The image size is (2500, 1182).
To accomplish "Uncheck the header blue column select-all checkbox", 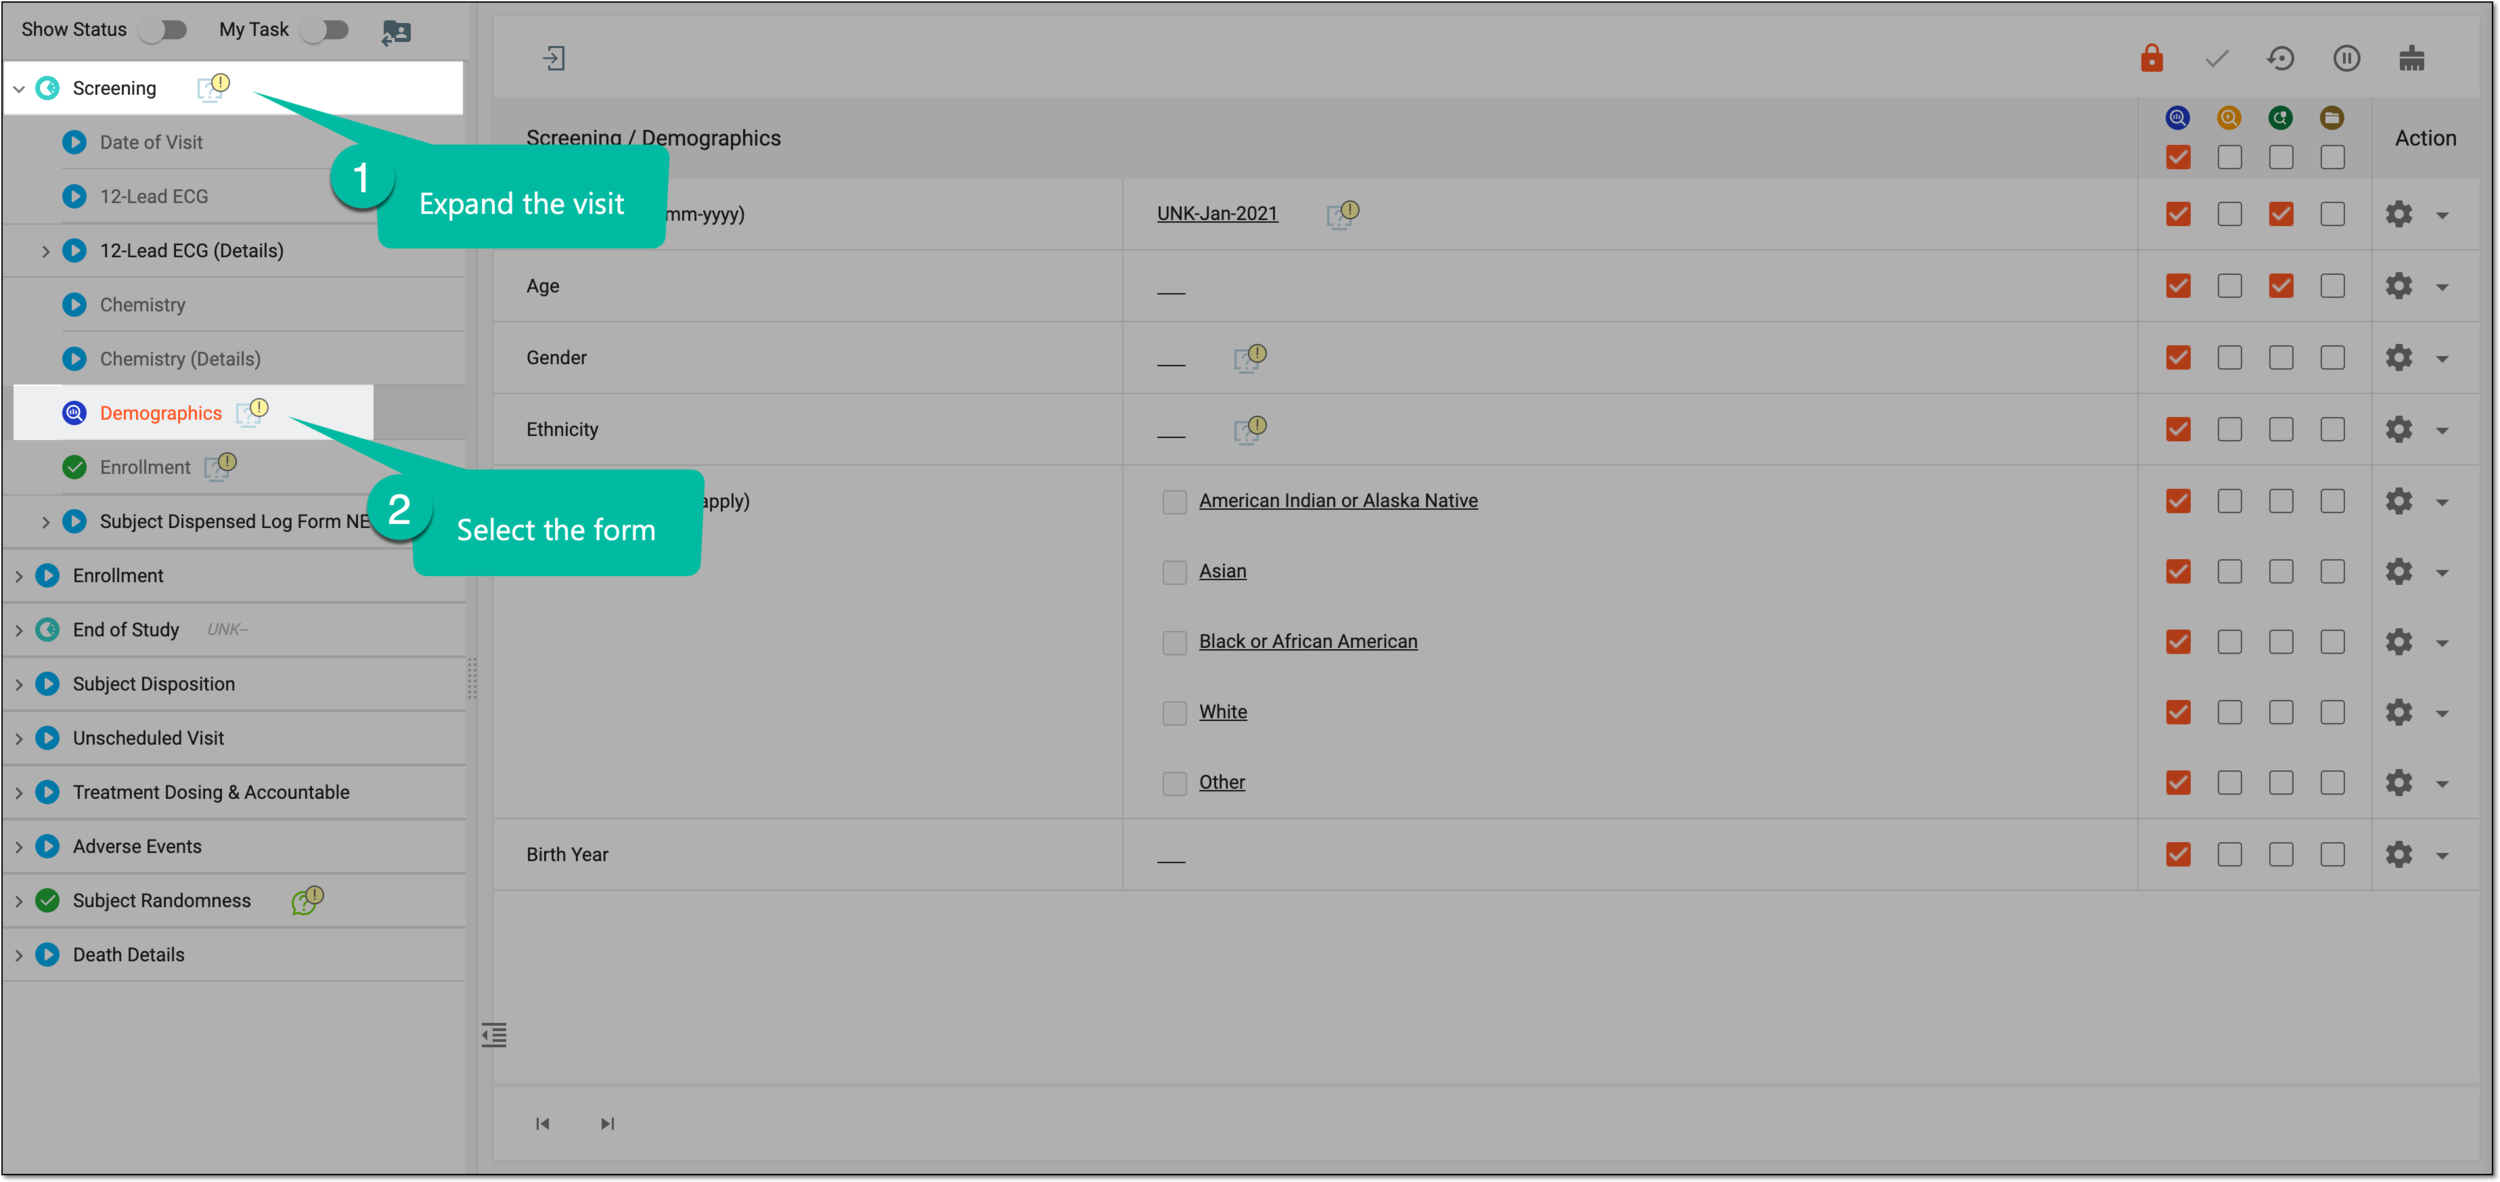I will point(2178,157).
